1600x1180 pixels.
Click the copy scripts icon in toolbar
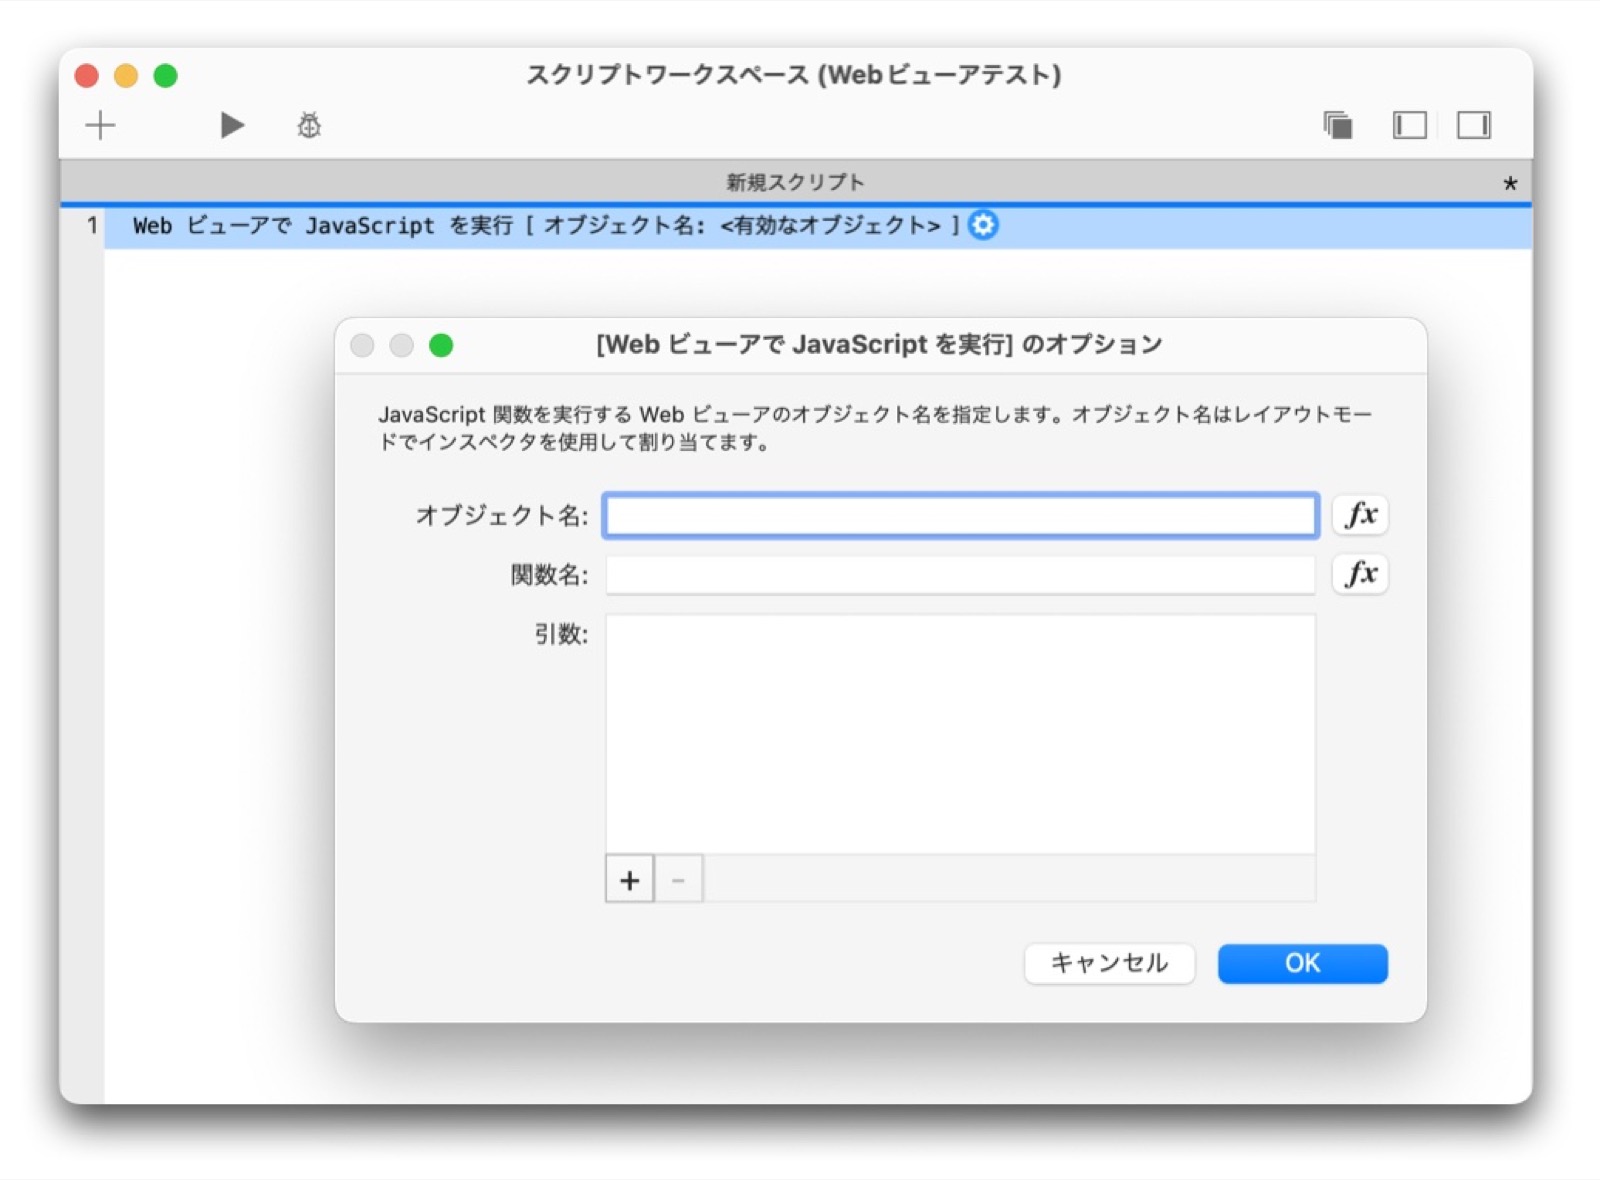[1338, 125]
